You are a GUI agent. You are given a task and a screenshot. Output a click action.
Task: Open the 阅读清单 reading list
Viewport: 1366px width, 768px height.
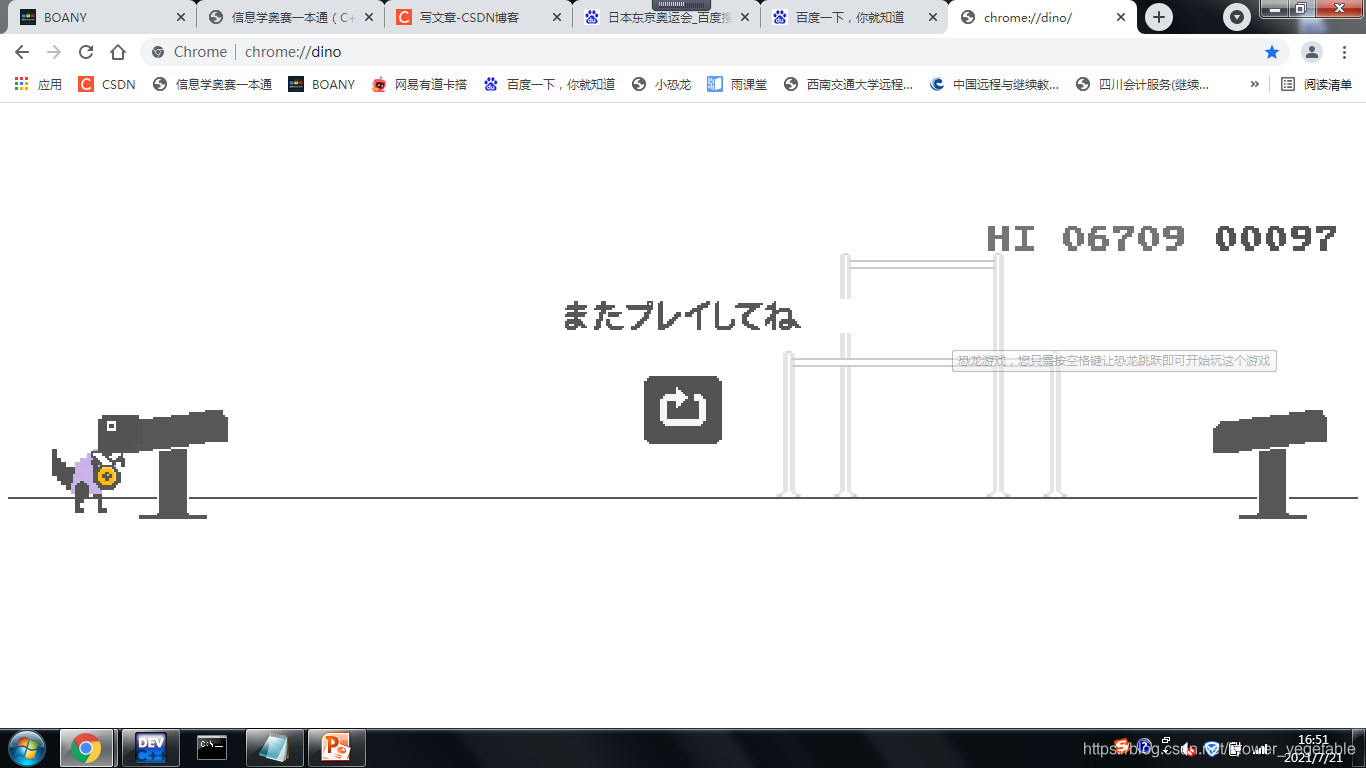pyautogui.click(x=1317, y=84)
